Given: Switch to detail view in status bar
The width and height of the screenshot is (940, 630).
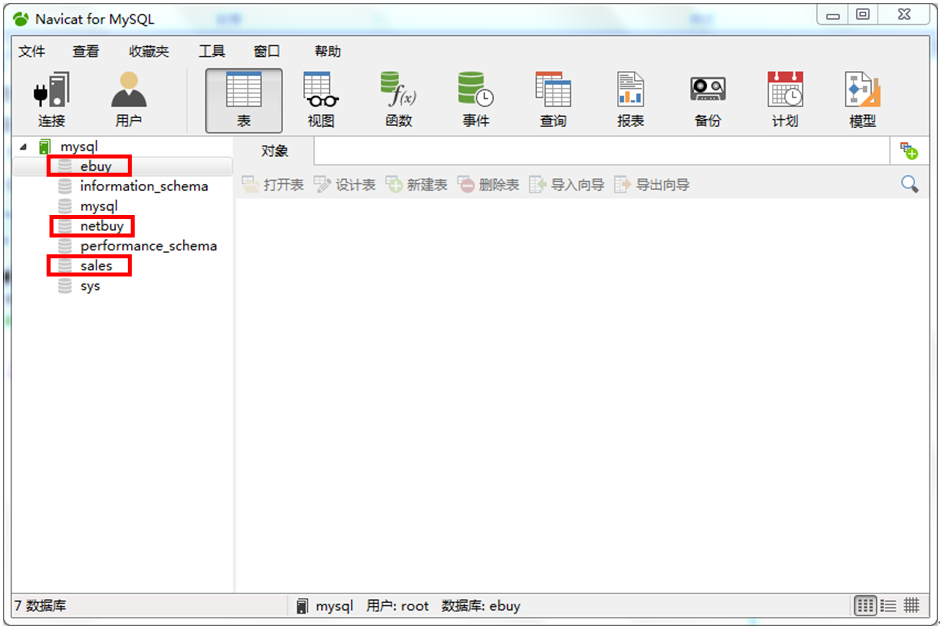Looking at the screenshot, I should coord(912,605).
